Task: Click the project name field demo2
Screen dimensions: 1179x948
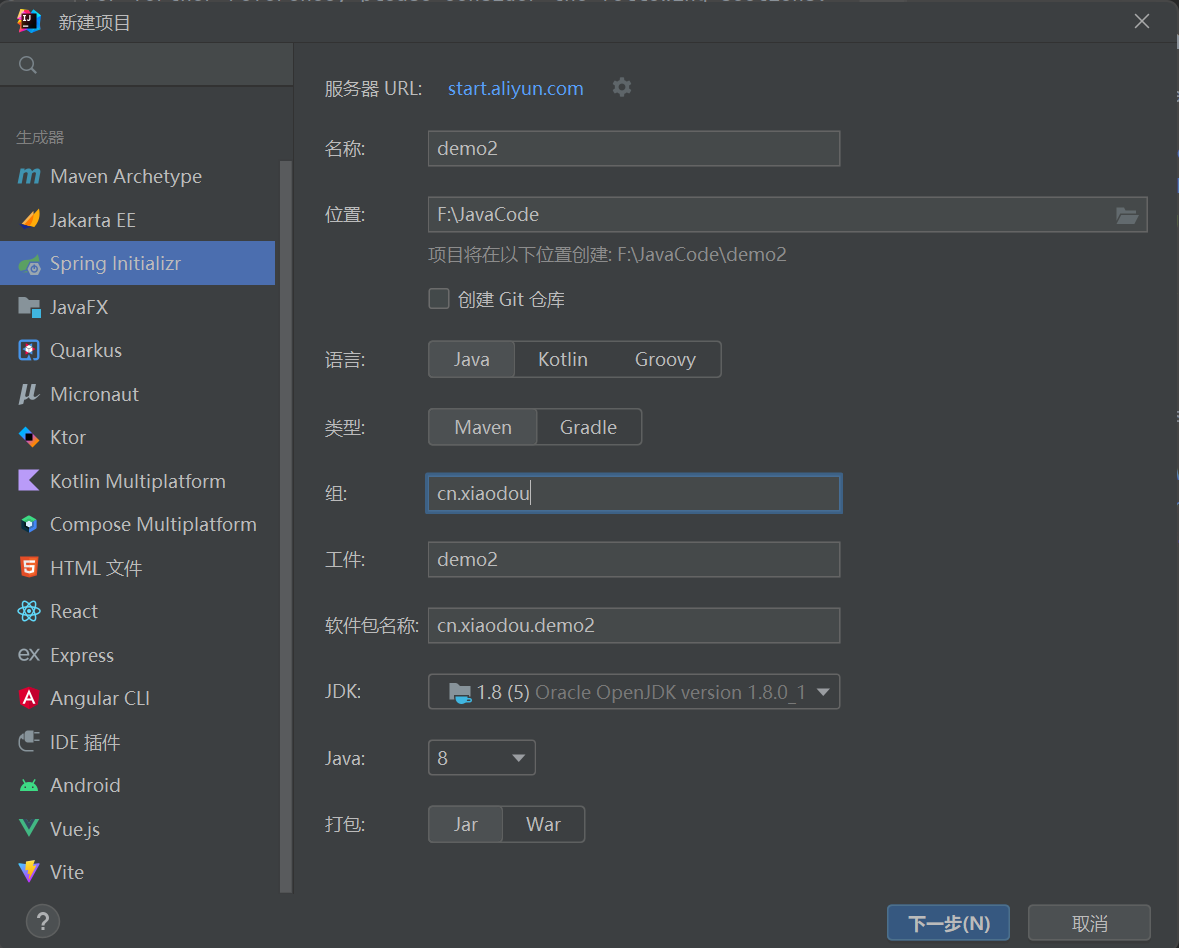Action: [634, 148]
